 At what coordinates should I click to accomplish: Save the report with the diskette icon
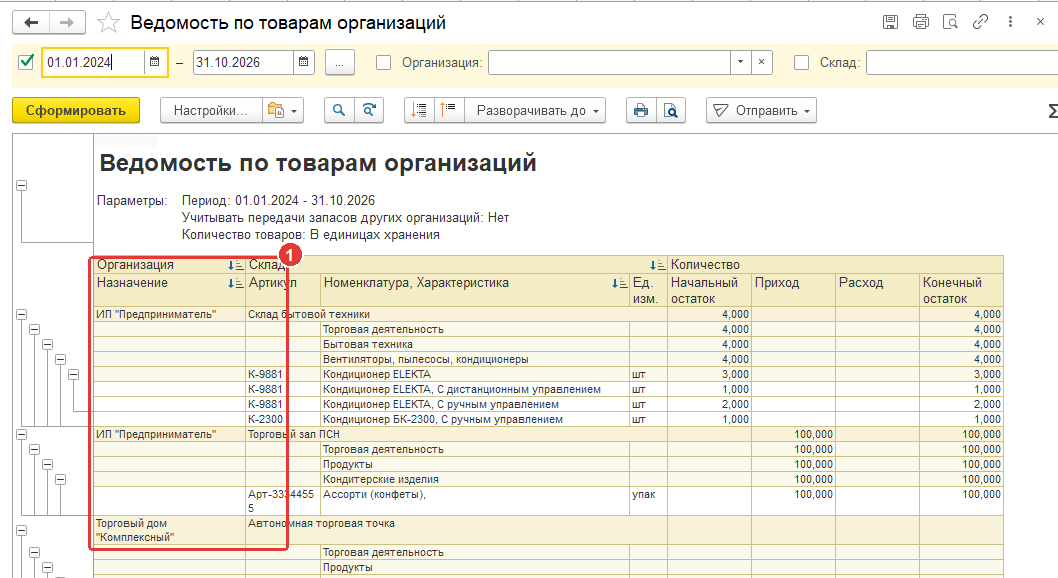tap(891, 22)
